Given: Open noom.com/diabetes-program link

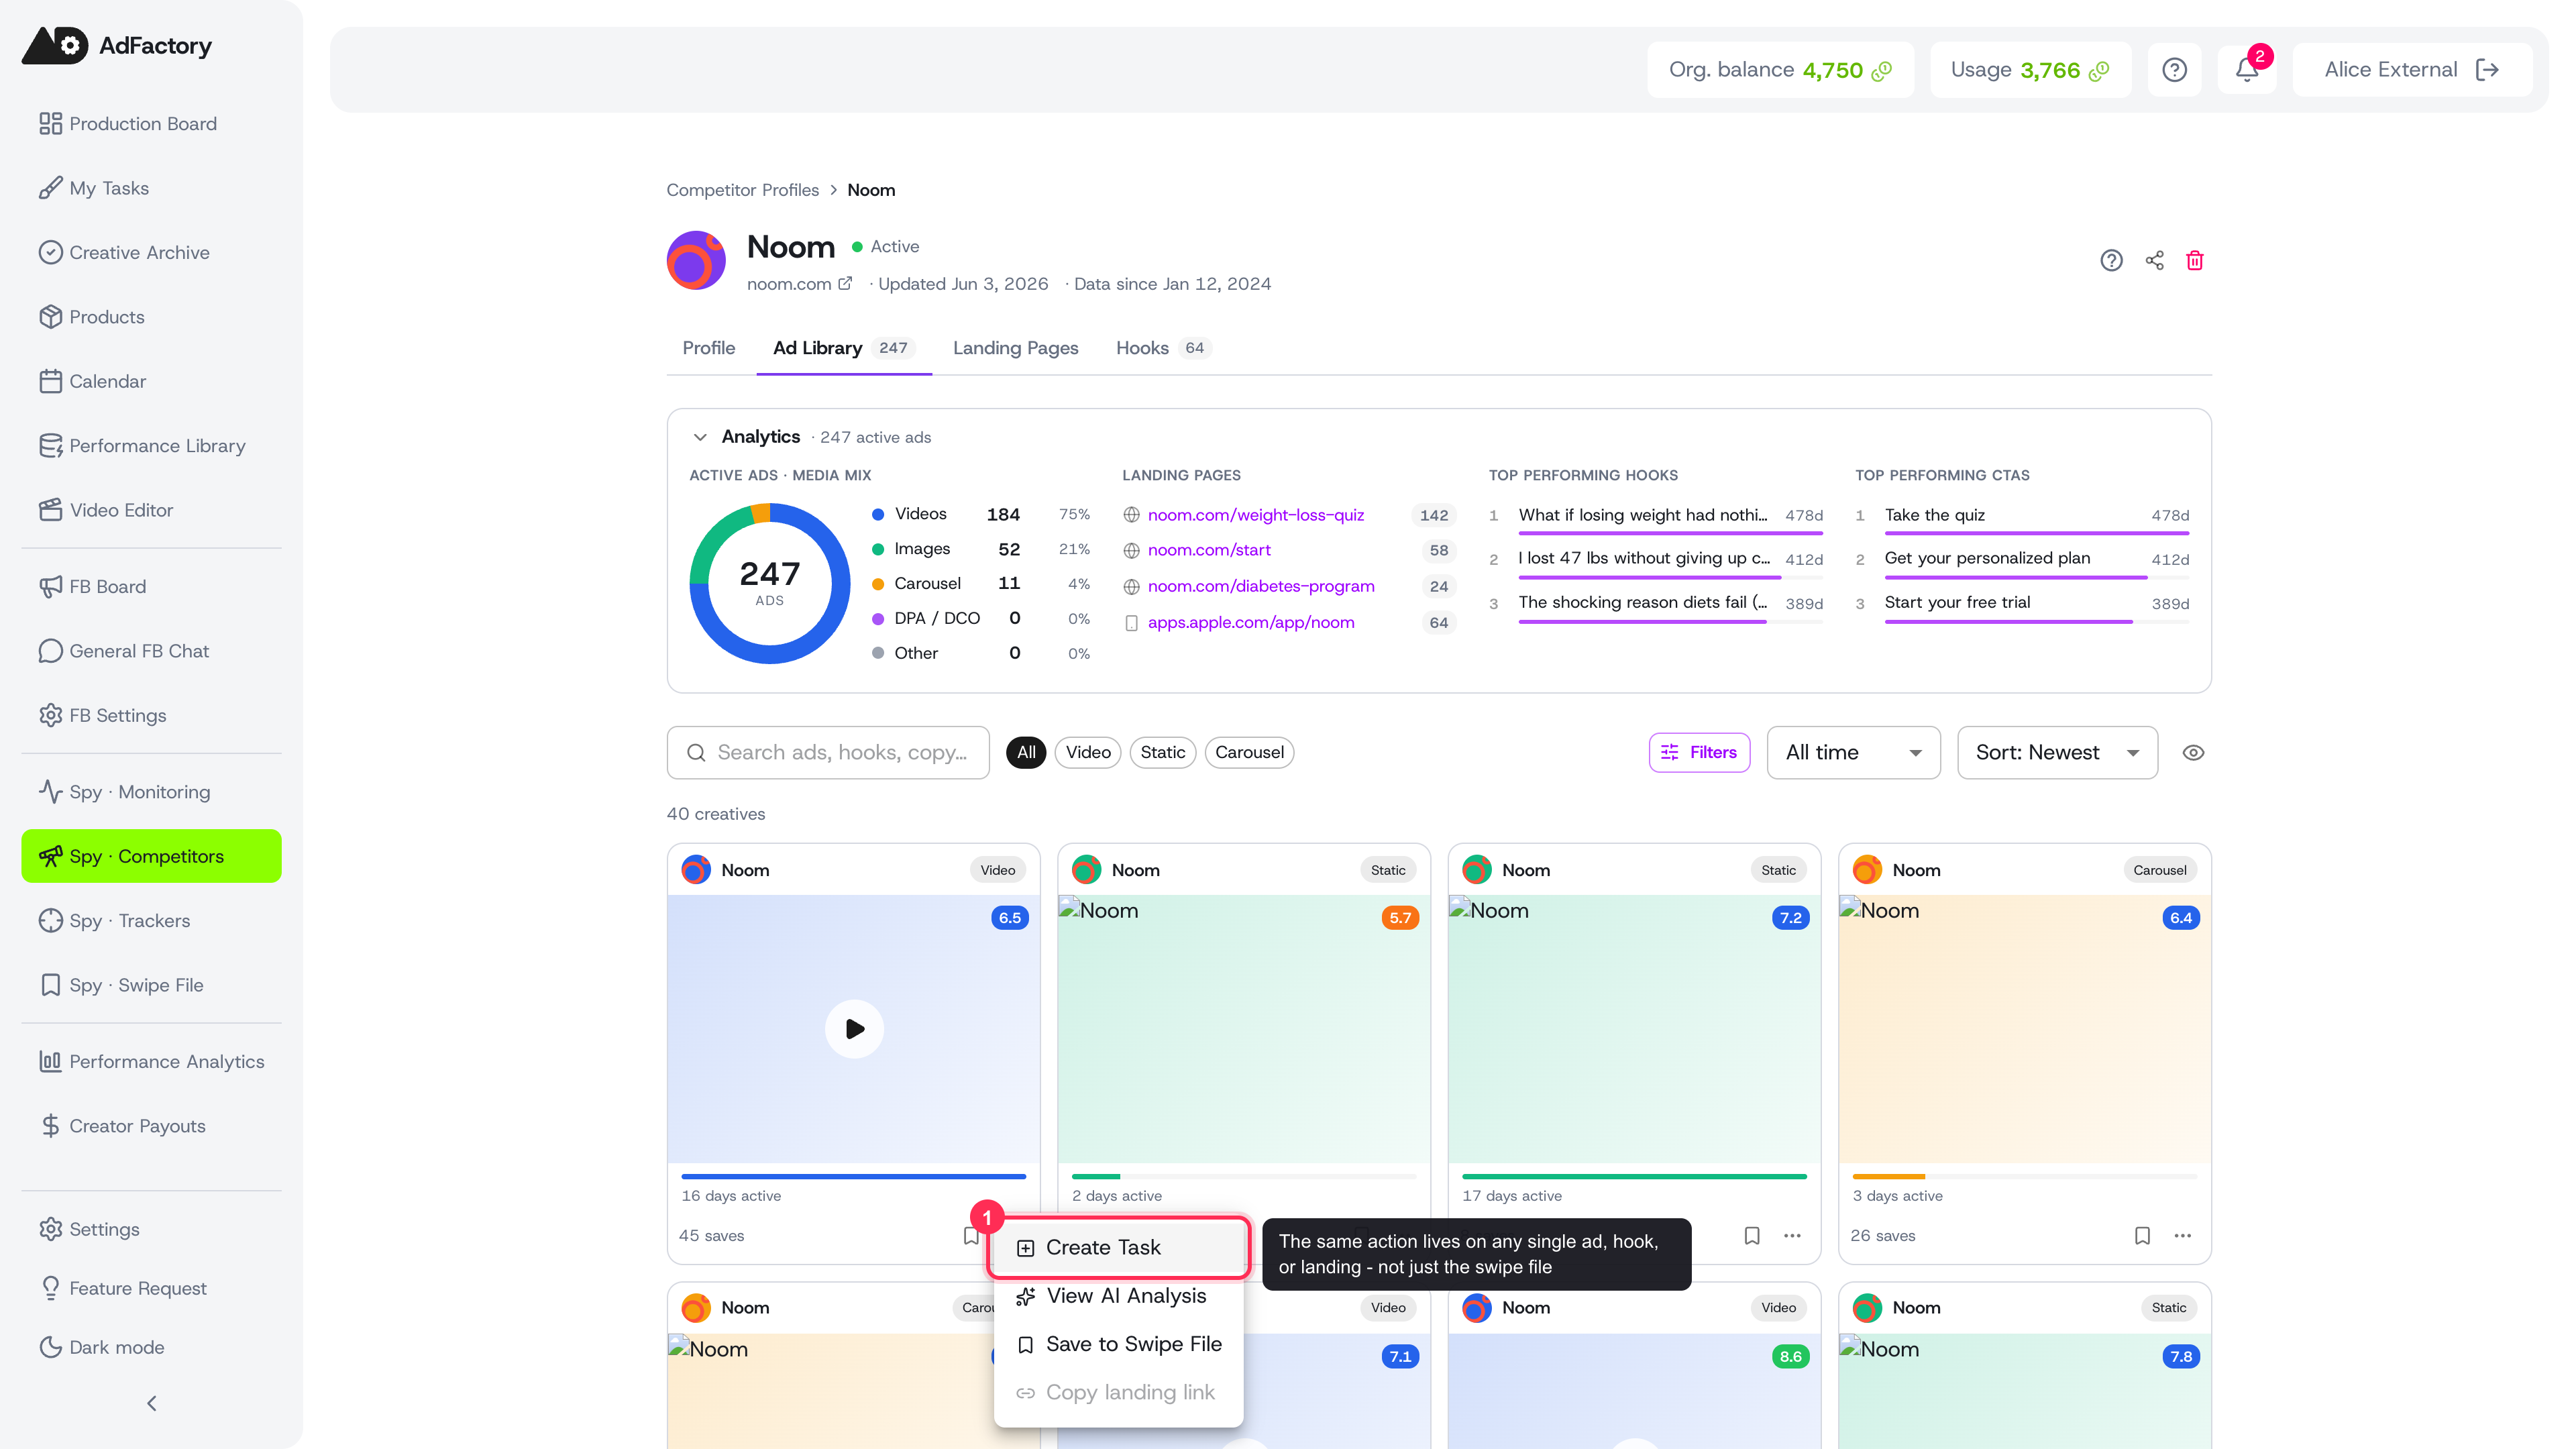Looking at the screenshot, I should tap(1260, 586).
